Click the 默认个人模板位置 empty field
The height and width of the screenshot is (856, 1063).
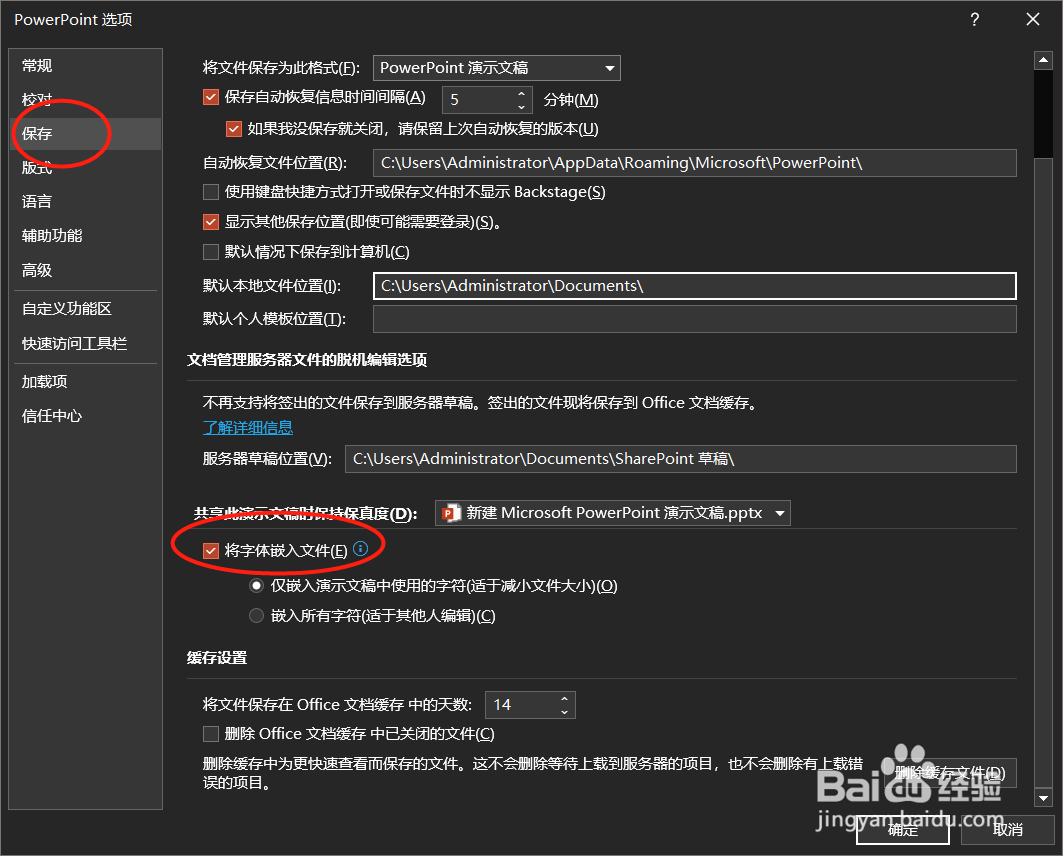click(x=694, y=319)
